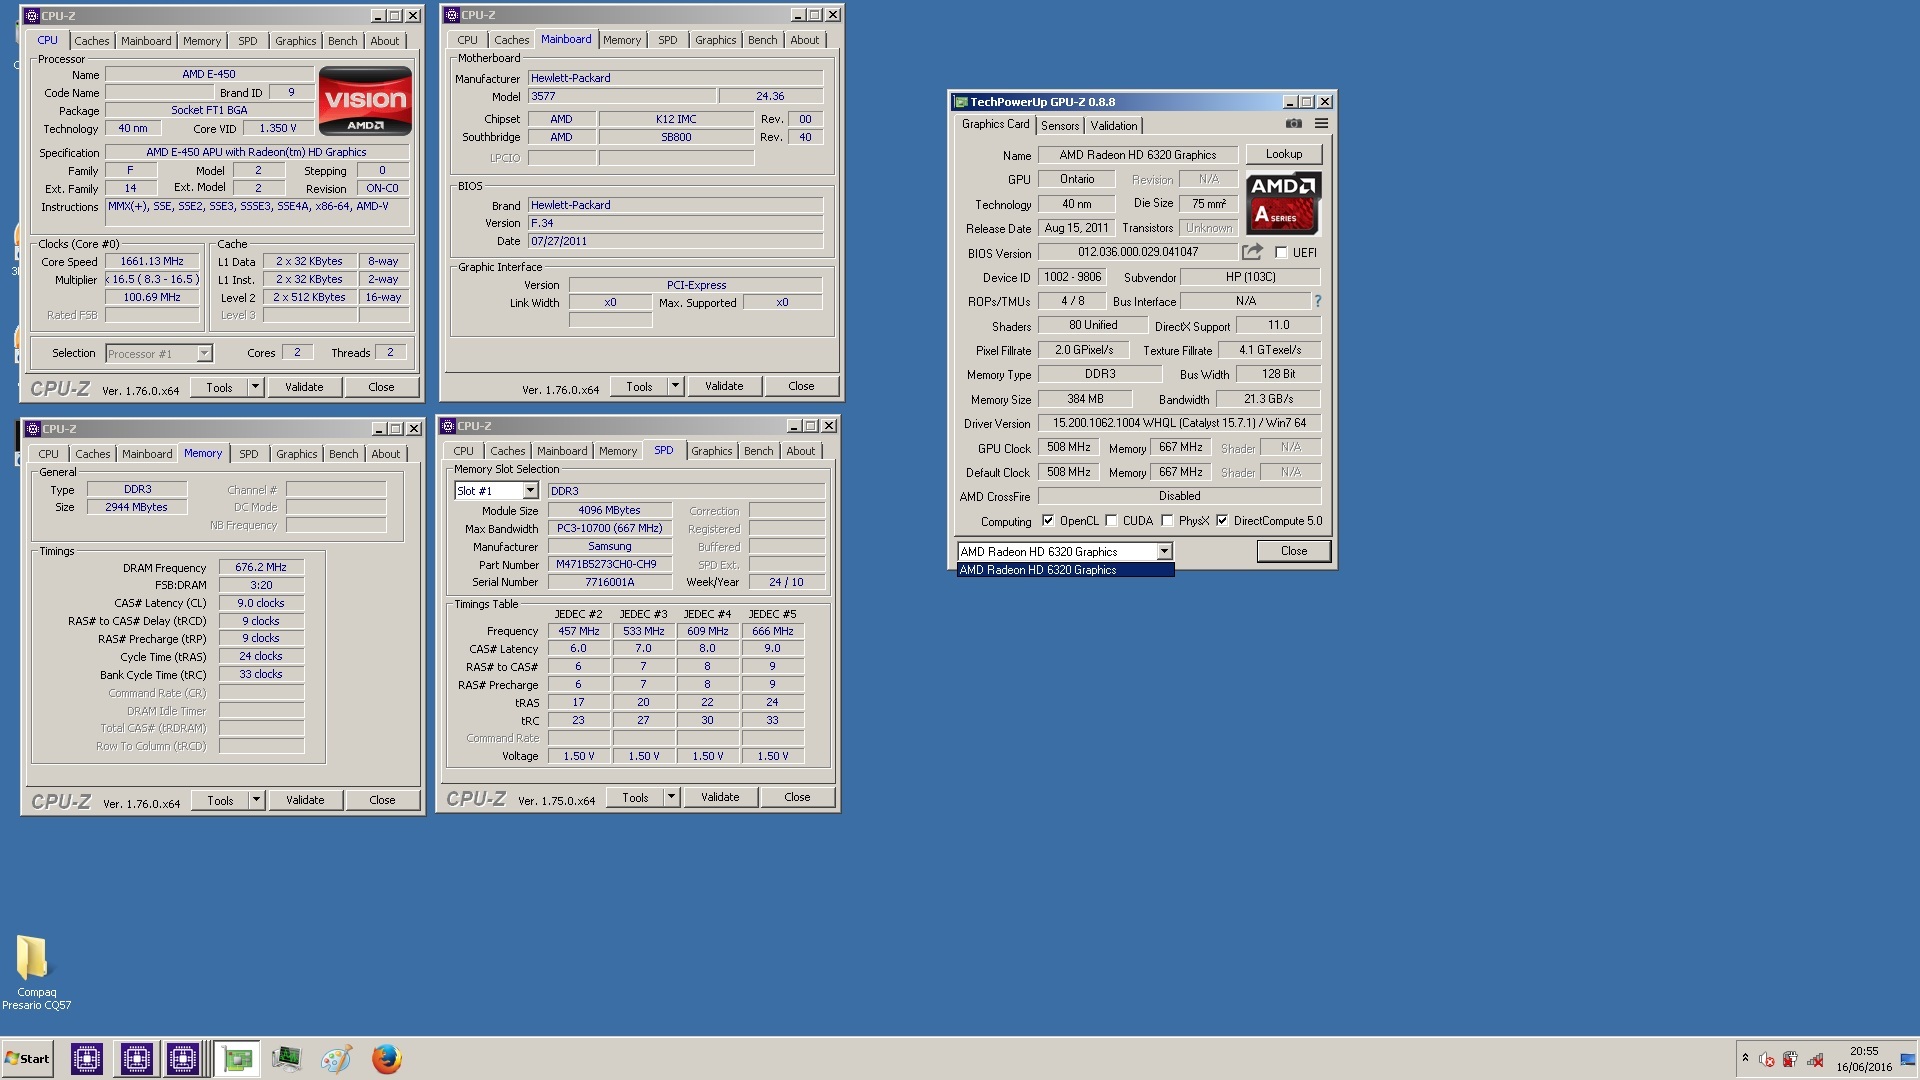
Task: Expand Tools arrow in CPU-Z processor window
Action: point(255,387)
